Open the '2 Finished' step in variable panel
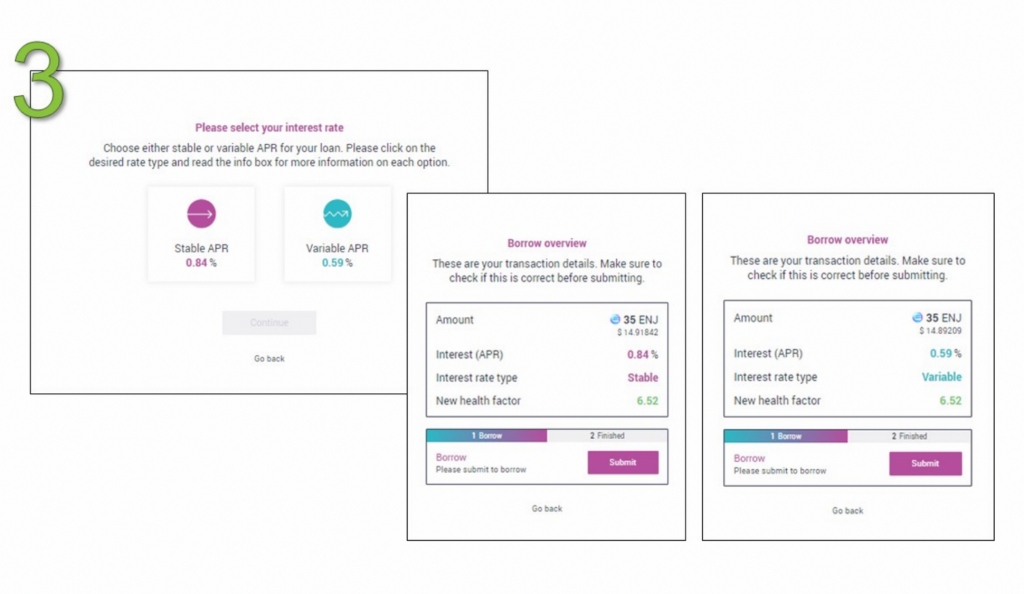 click(x=909, y=436)
